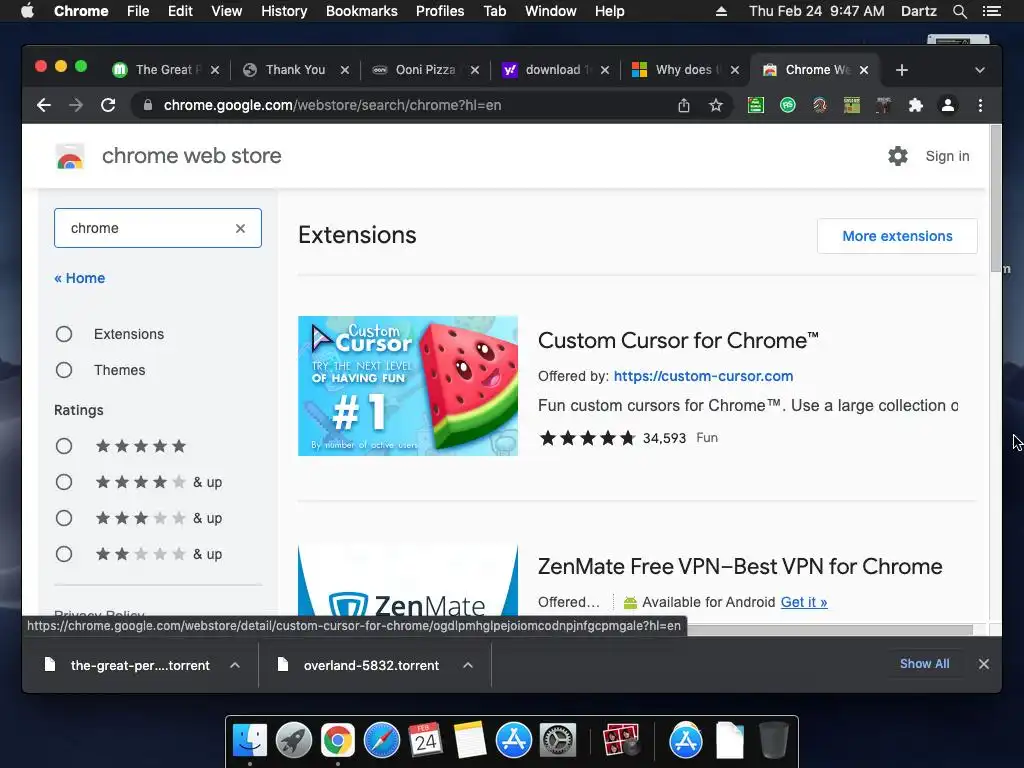Click the page vertical scrollbar thumb
This screenshot has width=1024, height=768.
pyautogui.click(x=995, y=198)
